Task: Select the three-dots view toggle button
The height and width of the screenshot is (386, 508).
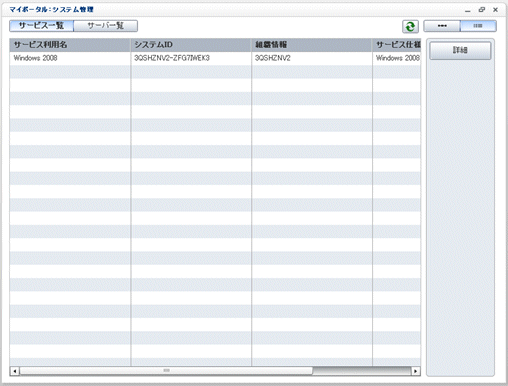Action: pos(442,26)
